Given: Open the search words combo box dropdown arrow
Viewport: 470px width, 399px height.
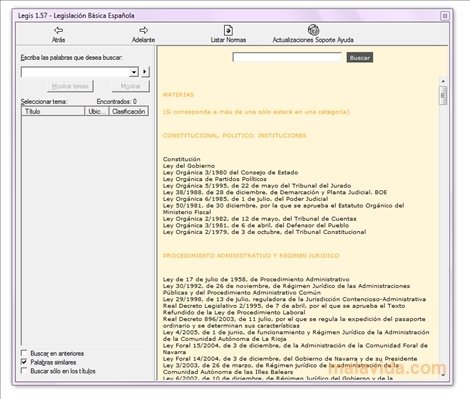Looking at the screenshot, I should click(x=134, y=72).
